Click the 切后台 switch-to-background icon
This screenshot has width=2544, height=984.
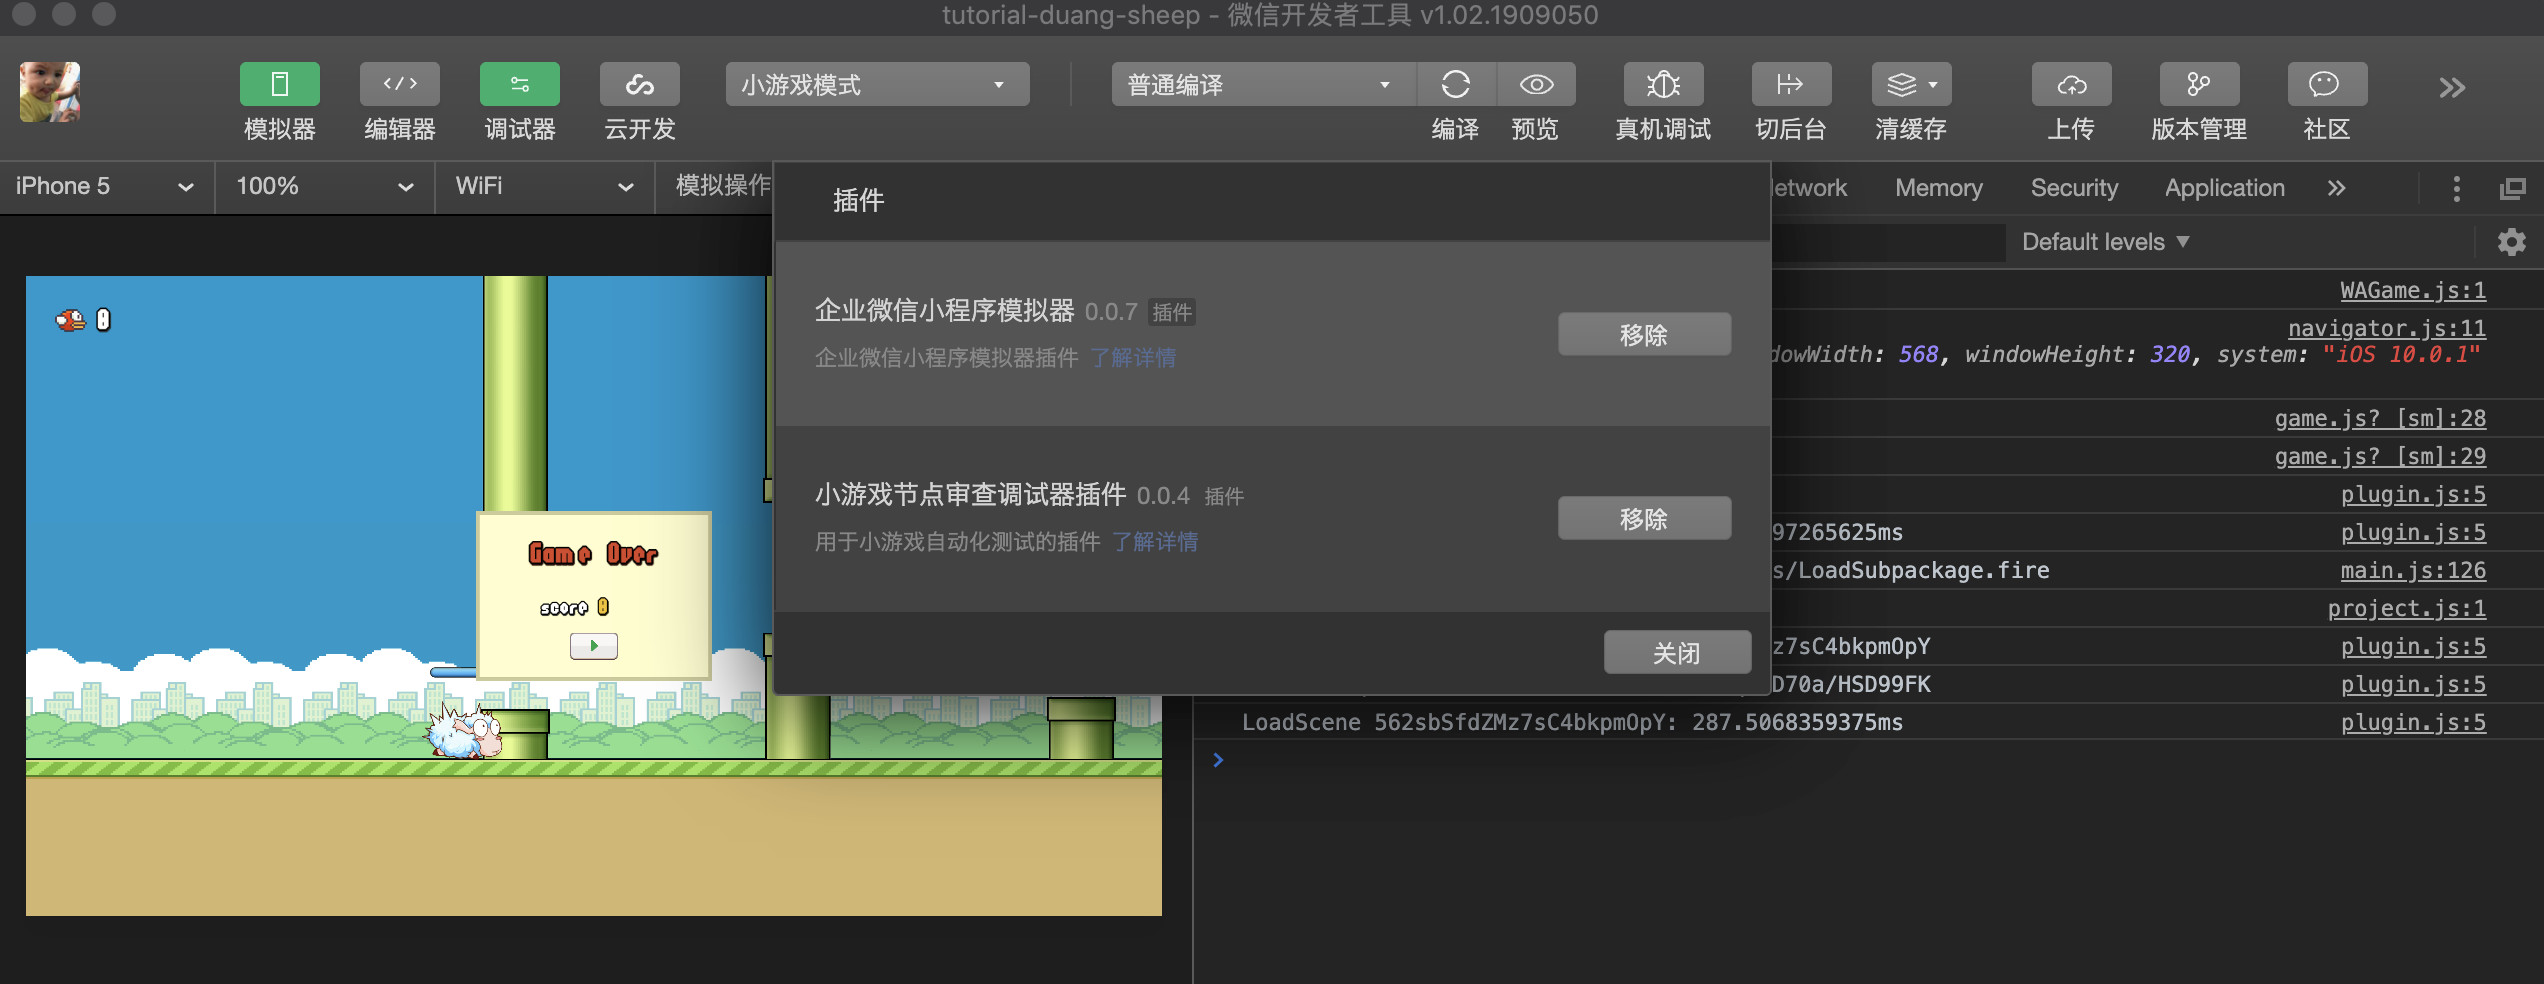click(x=1791, y=85)
